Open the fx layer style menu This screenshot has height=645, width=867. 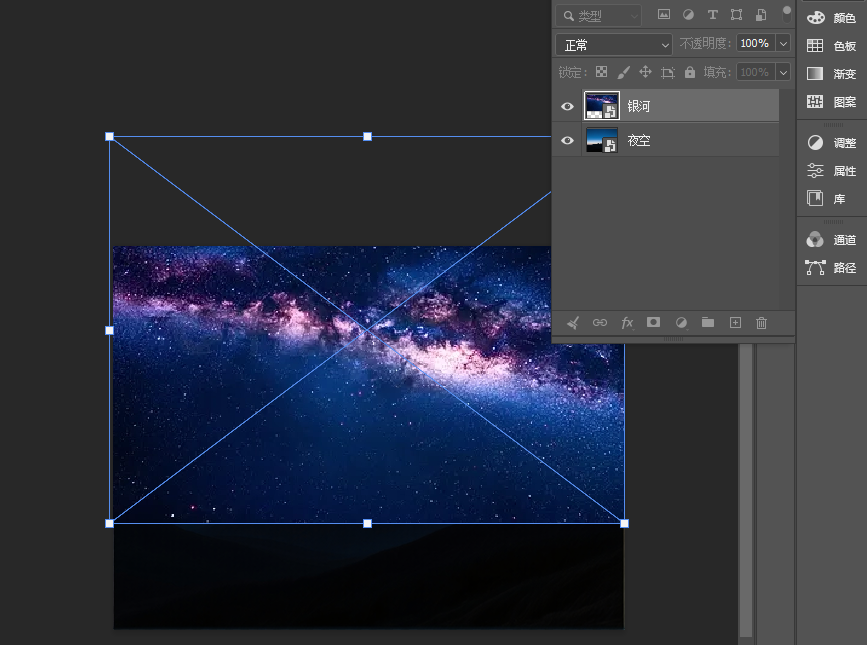(626, 323)
